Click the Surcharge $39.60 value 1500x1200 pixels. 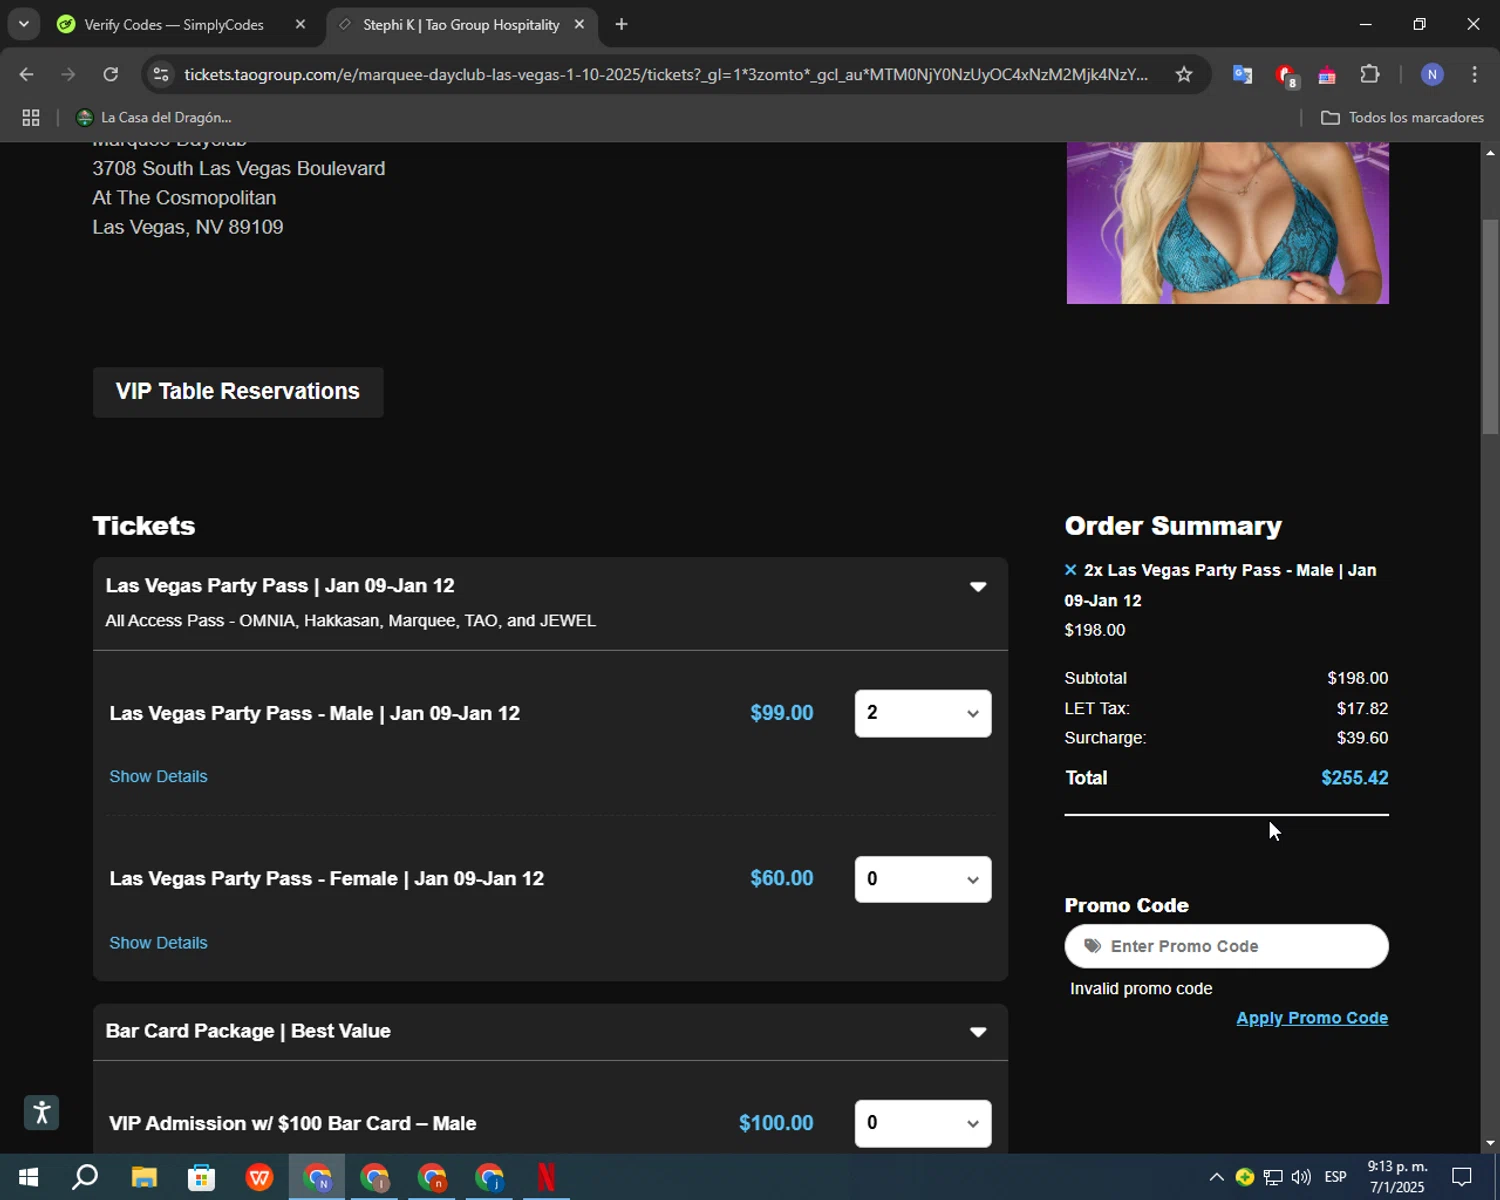1362,738
